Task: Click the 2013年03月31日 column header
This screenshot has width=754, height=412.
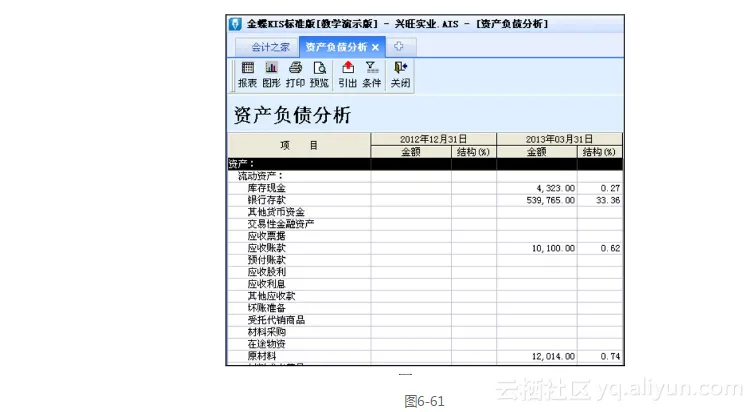Action: click(x=559, y=139)
